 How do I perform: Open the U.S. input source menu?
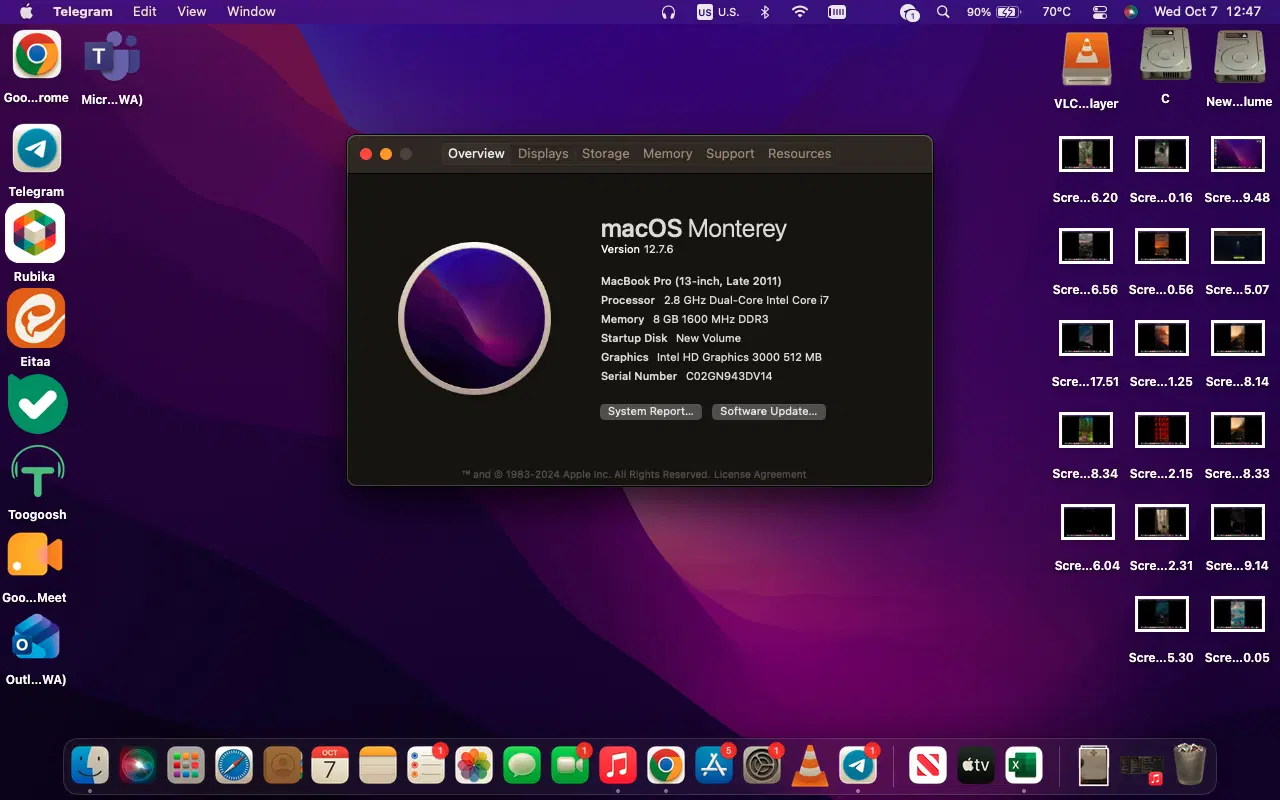[x=718, y=12]
